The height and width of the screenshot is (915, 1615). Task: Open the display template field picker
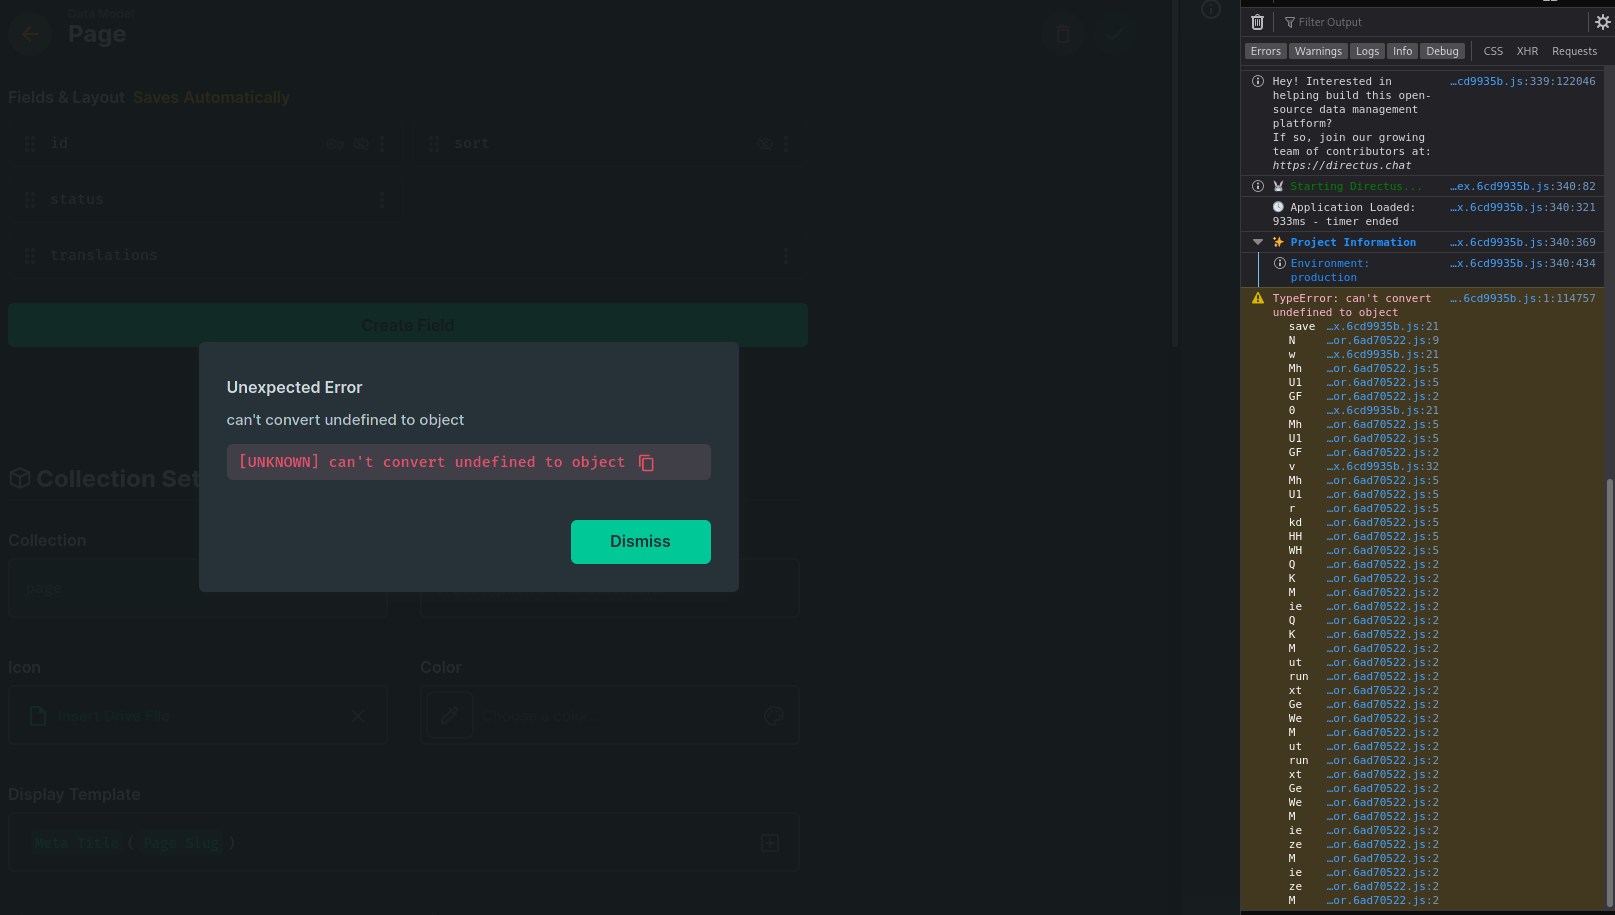click(x=770, y=843)
